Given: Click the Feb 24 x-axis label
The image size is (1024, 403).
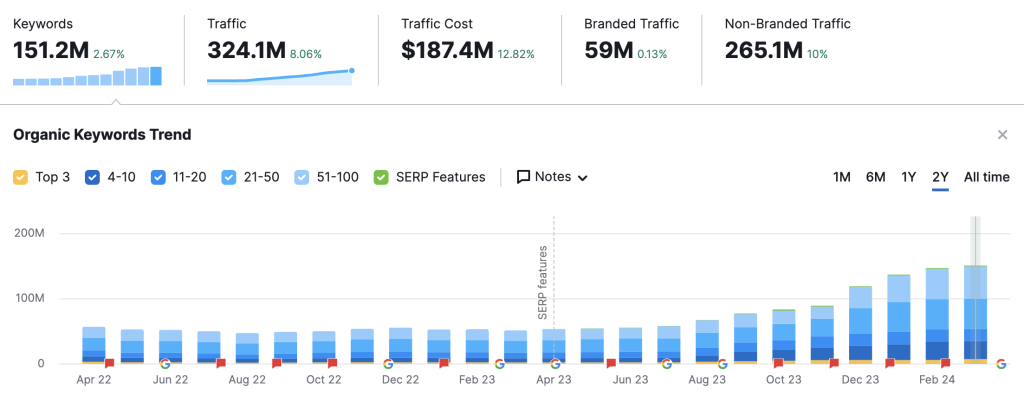Looking at the screenshot, I should pyautogui.click(x=937, y=379).
